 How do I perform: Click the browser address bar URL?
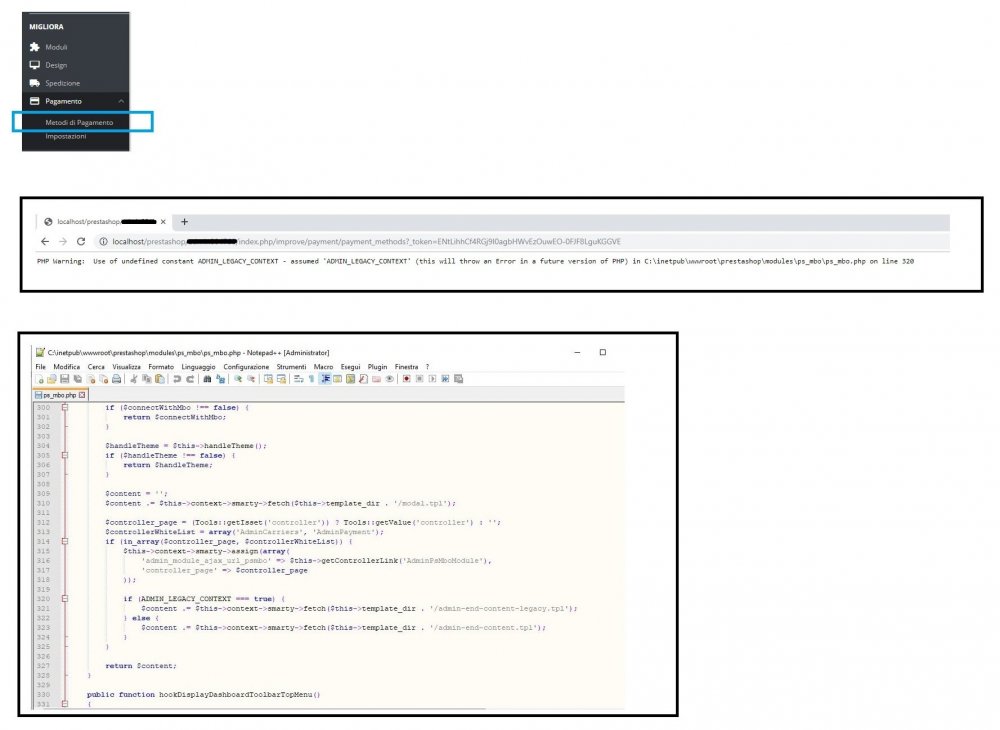click(366, 242)
